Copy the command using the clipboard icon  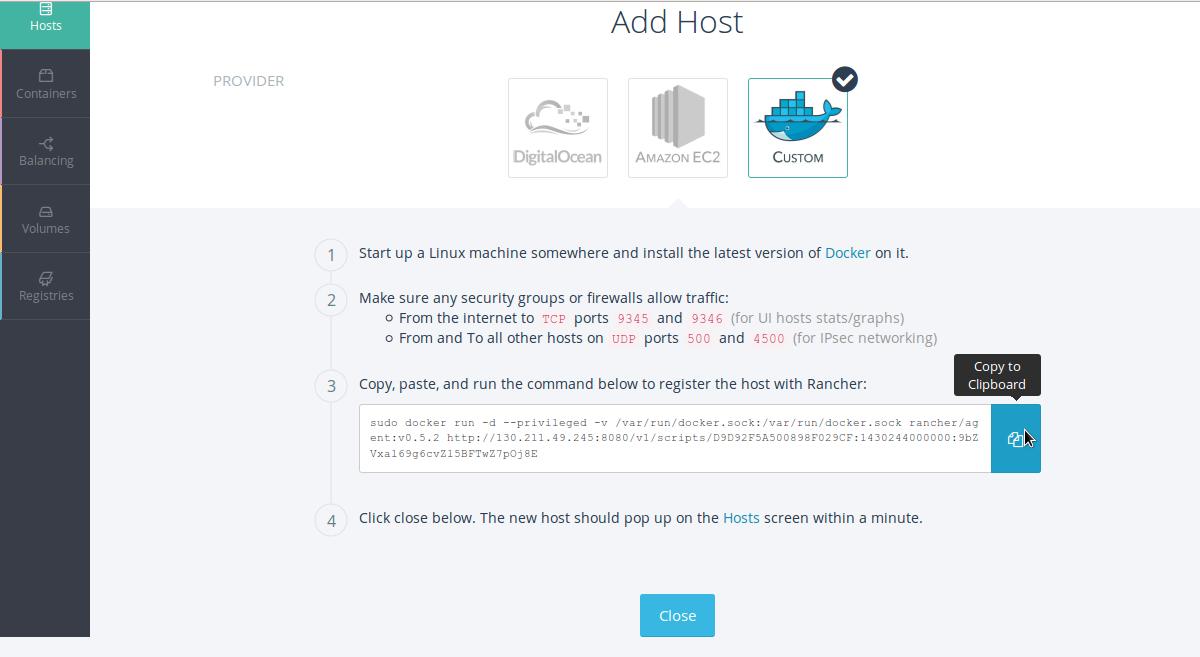[x=1015, y=438]
